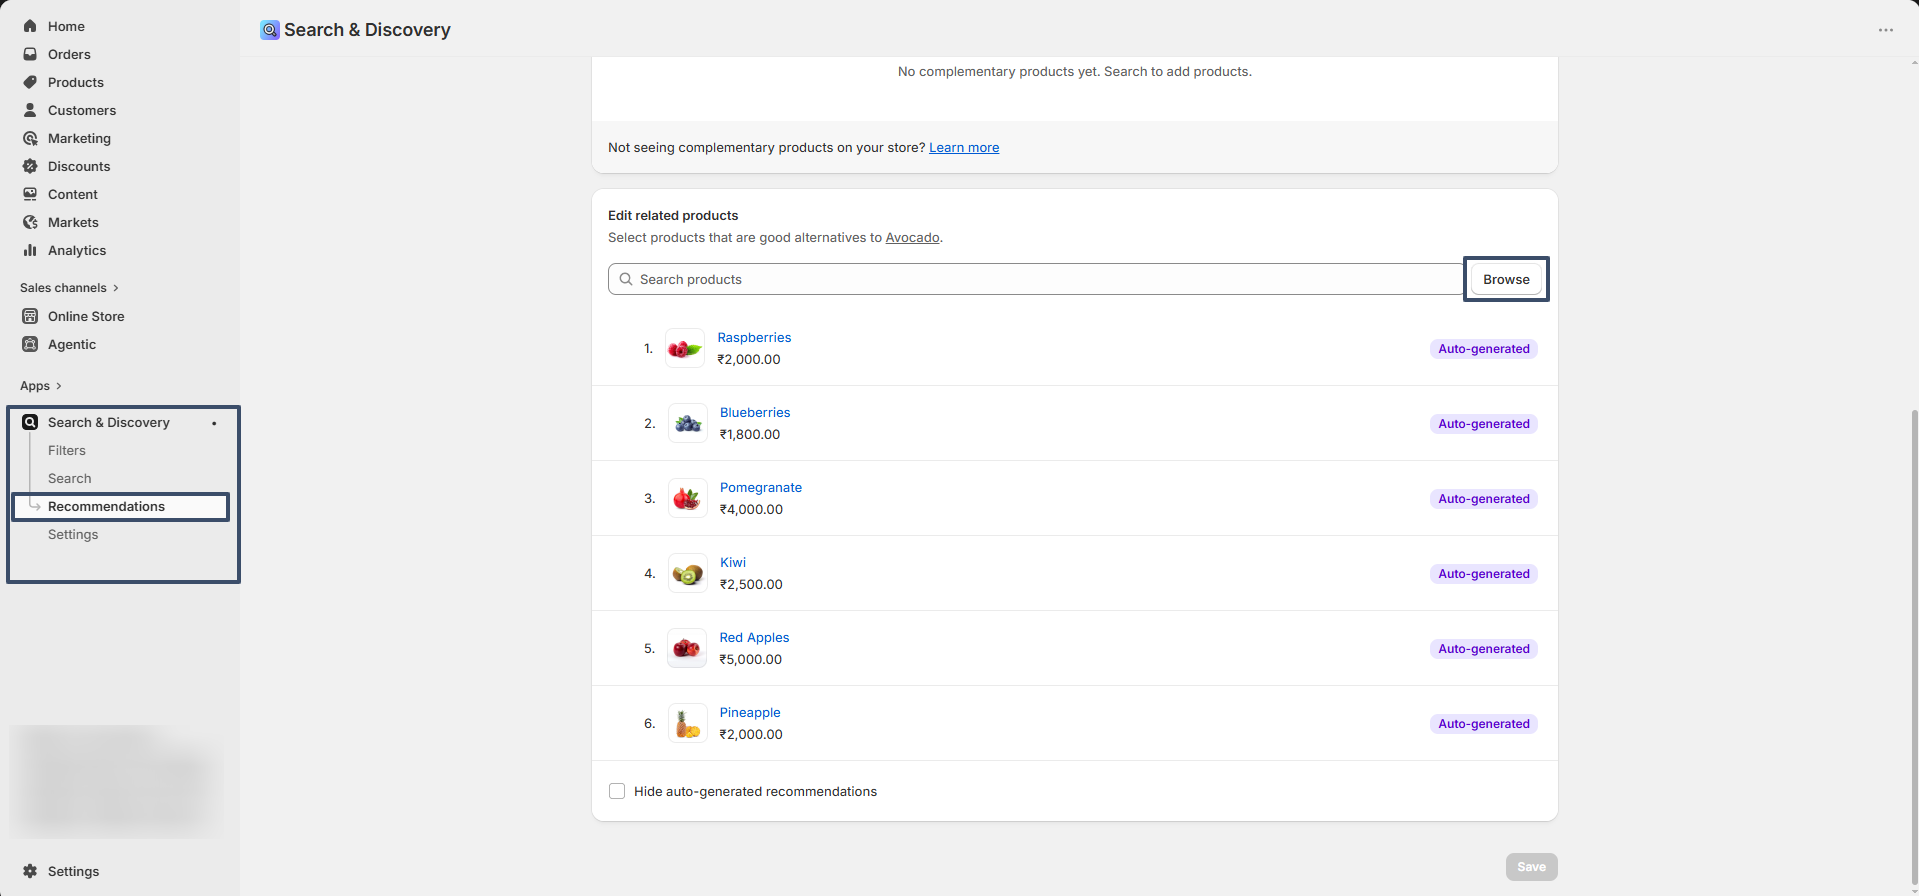Click the Search products input field
1919x896 pixels.
(1035, 279)
